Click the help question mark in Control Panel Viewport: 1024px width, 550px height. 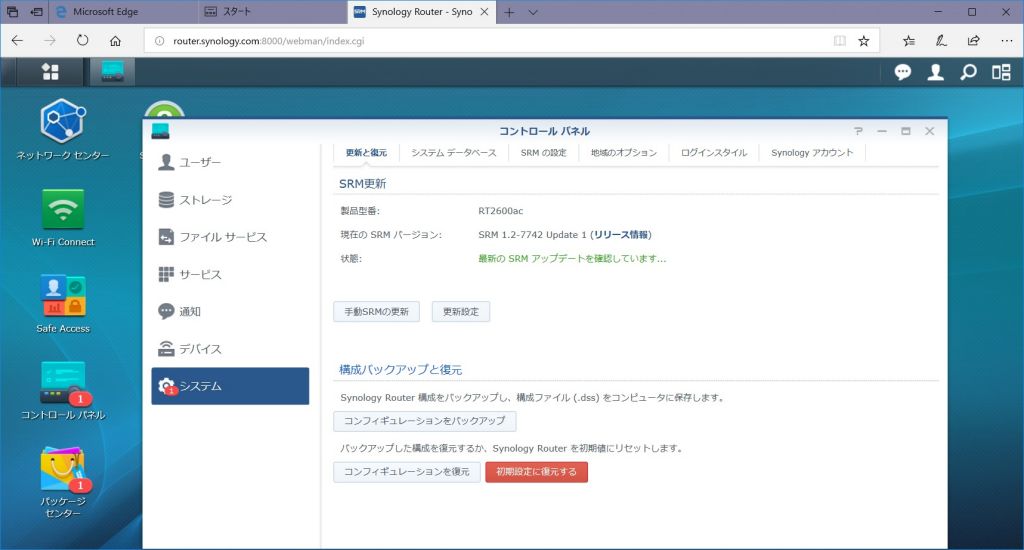[x=858, y=131]
